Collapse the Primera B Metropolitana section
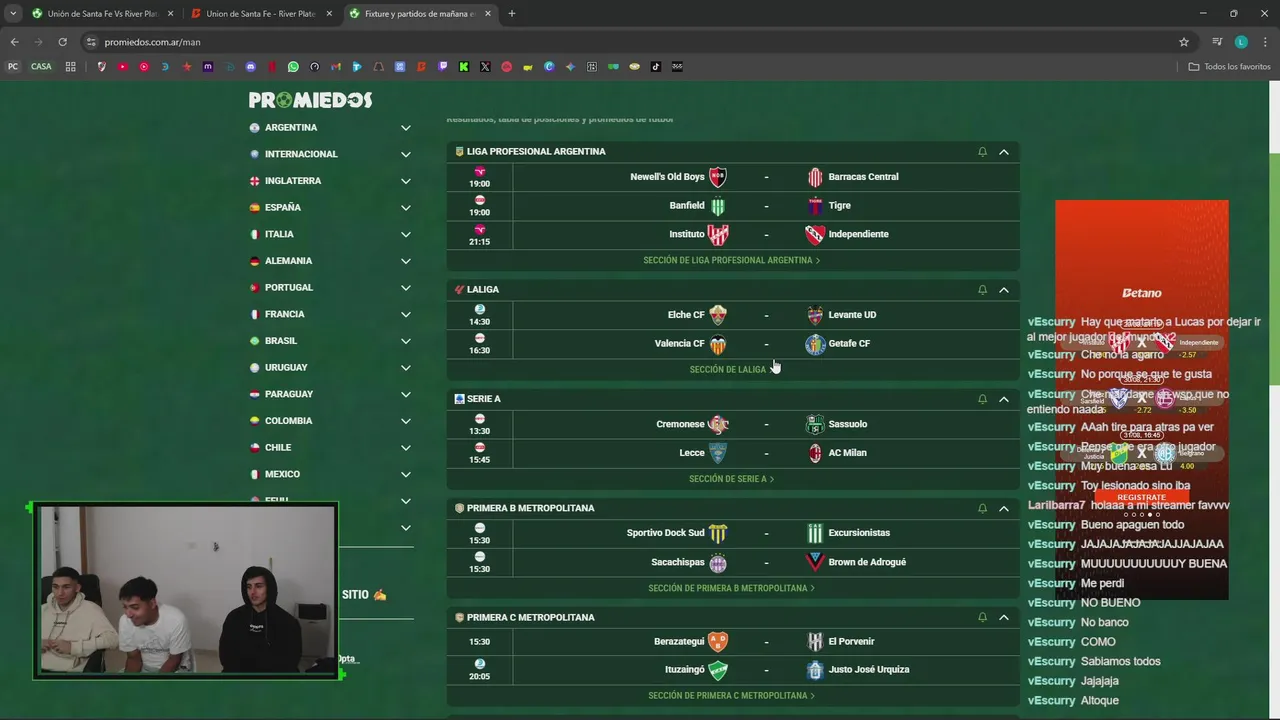Viewport: 1280px width, 720px height. tap(1004, 508)
